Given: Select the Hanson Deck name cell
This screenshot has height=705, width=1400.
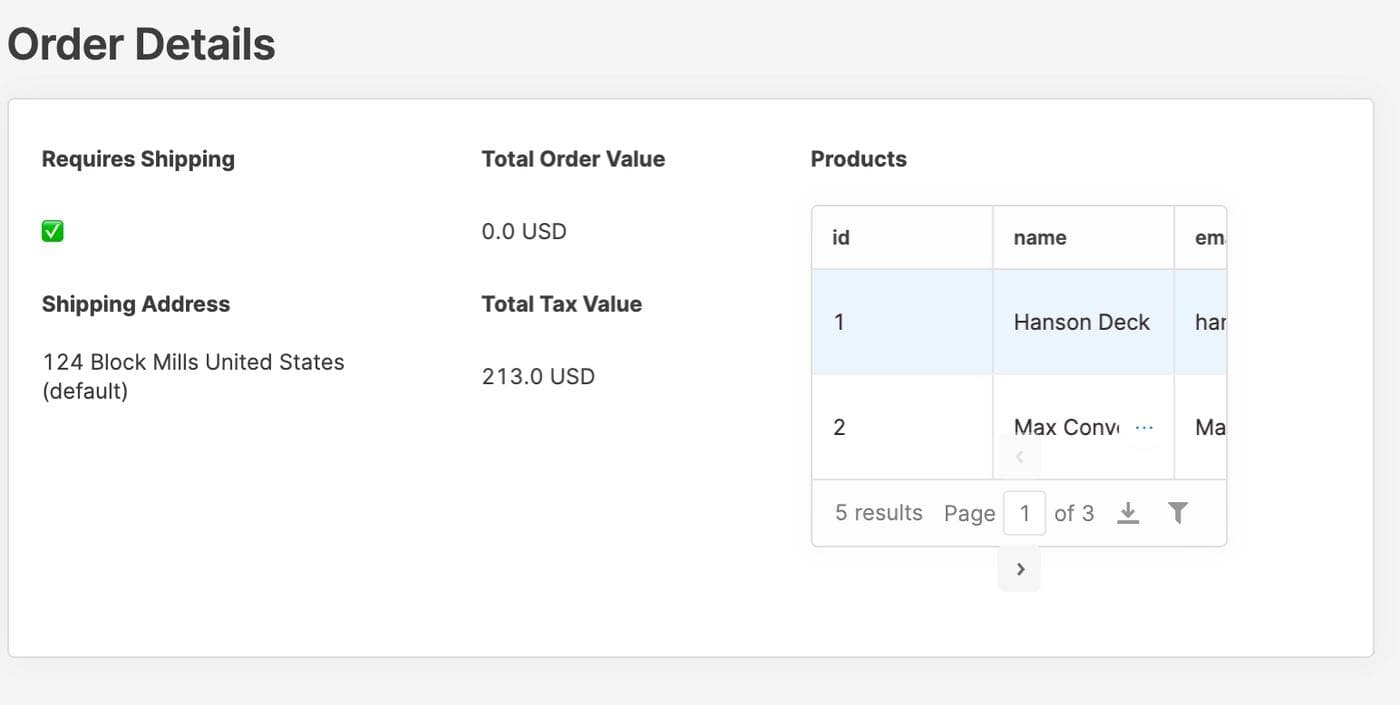Looking at the screenshot, I should click(1081, 322).
